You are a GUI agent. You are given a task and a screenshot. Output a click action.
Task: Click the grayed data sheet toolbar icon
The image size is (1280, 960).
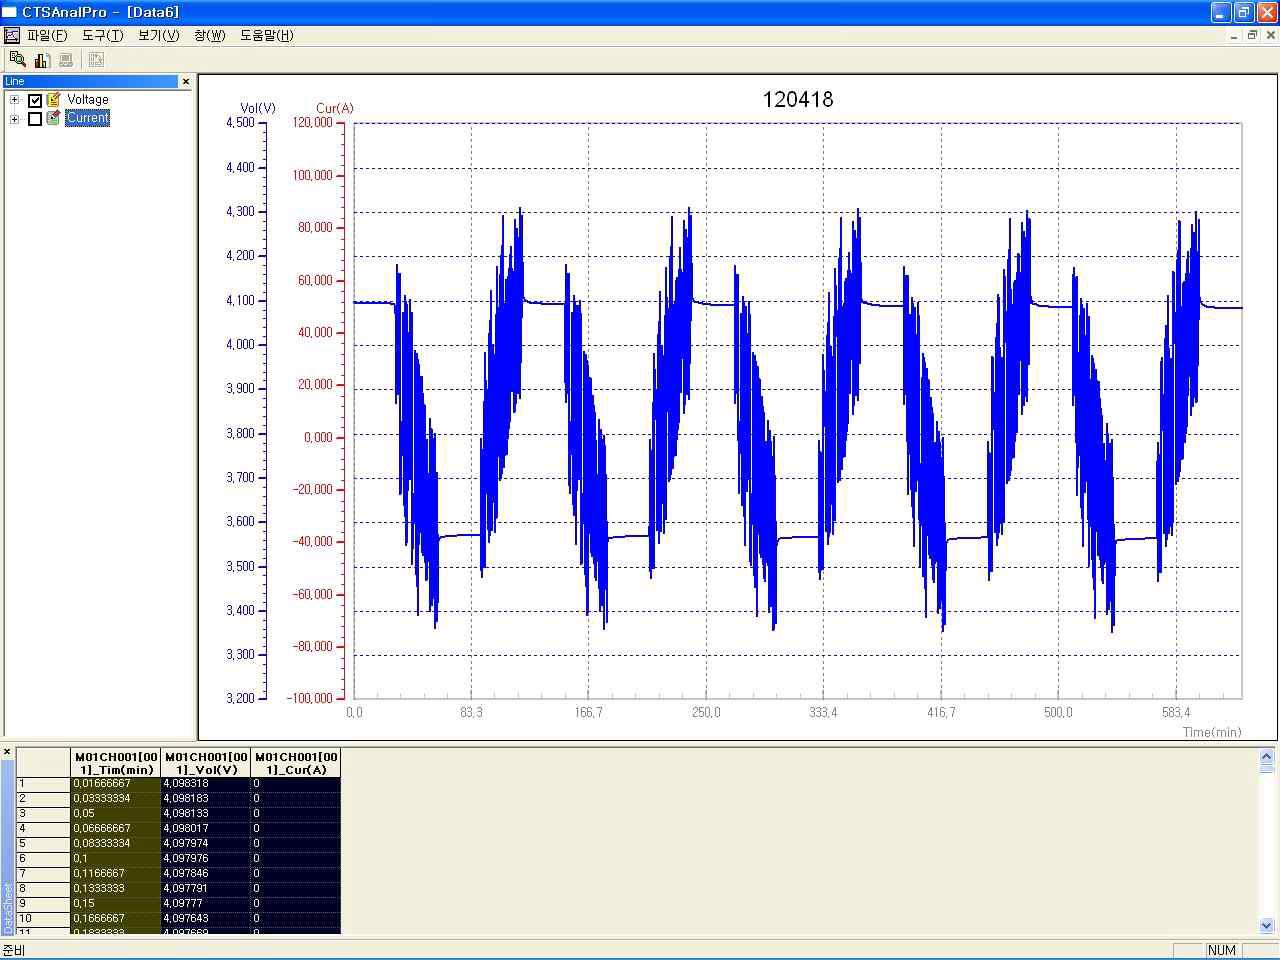click(x=96, y=59)
